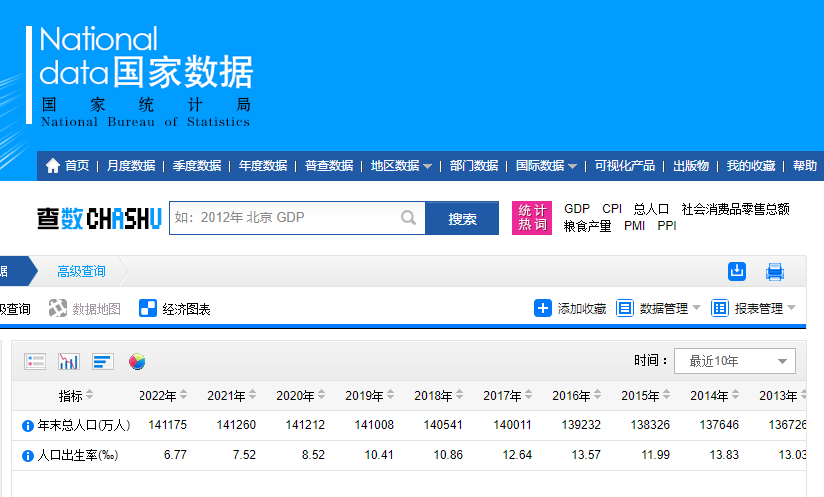Open the 季度数据 menu item
Image resolution: width=824 pixels, height=497 pixels.
click(197, 166)
